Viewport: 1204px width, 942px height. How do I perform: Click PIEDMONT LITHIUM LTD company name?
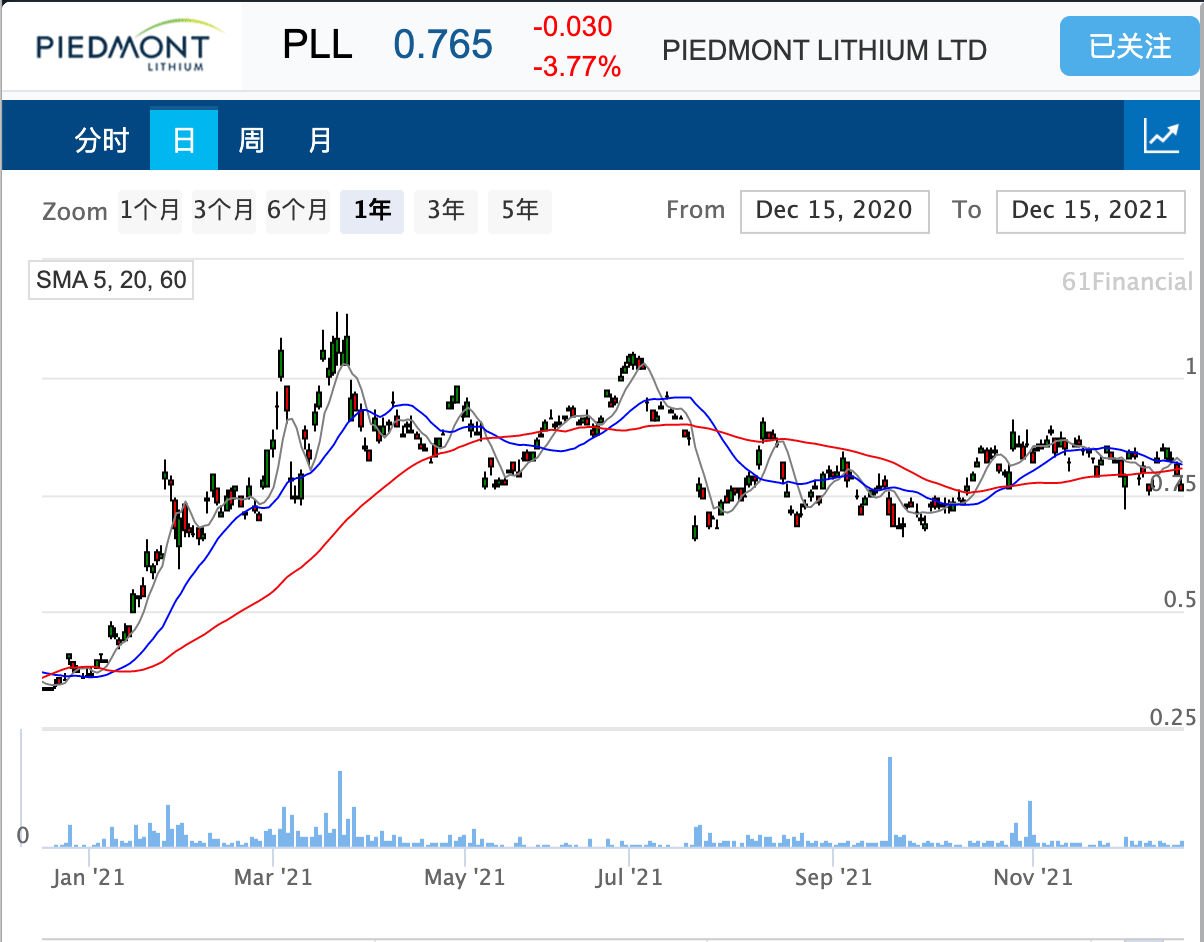point(825,50)
